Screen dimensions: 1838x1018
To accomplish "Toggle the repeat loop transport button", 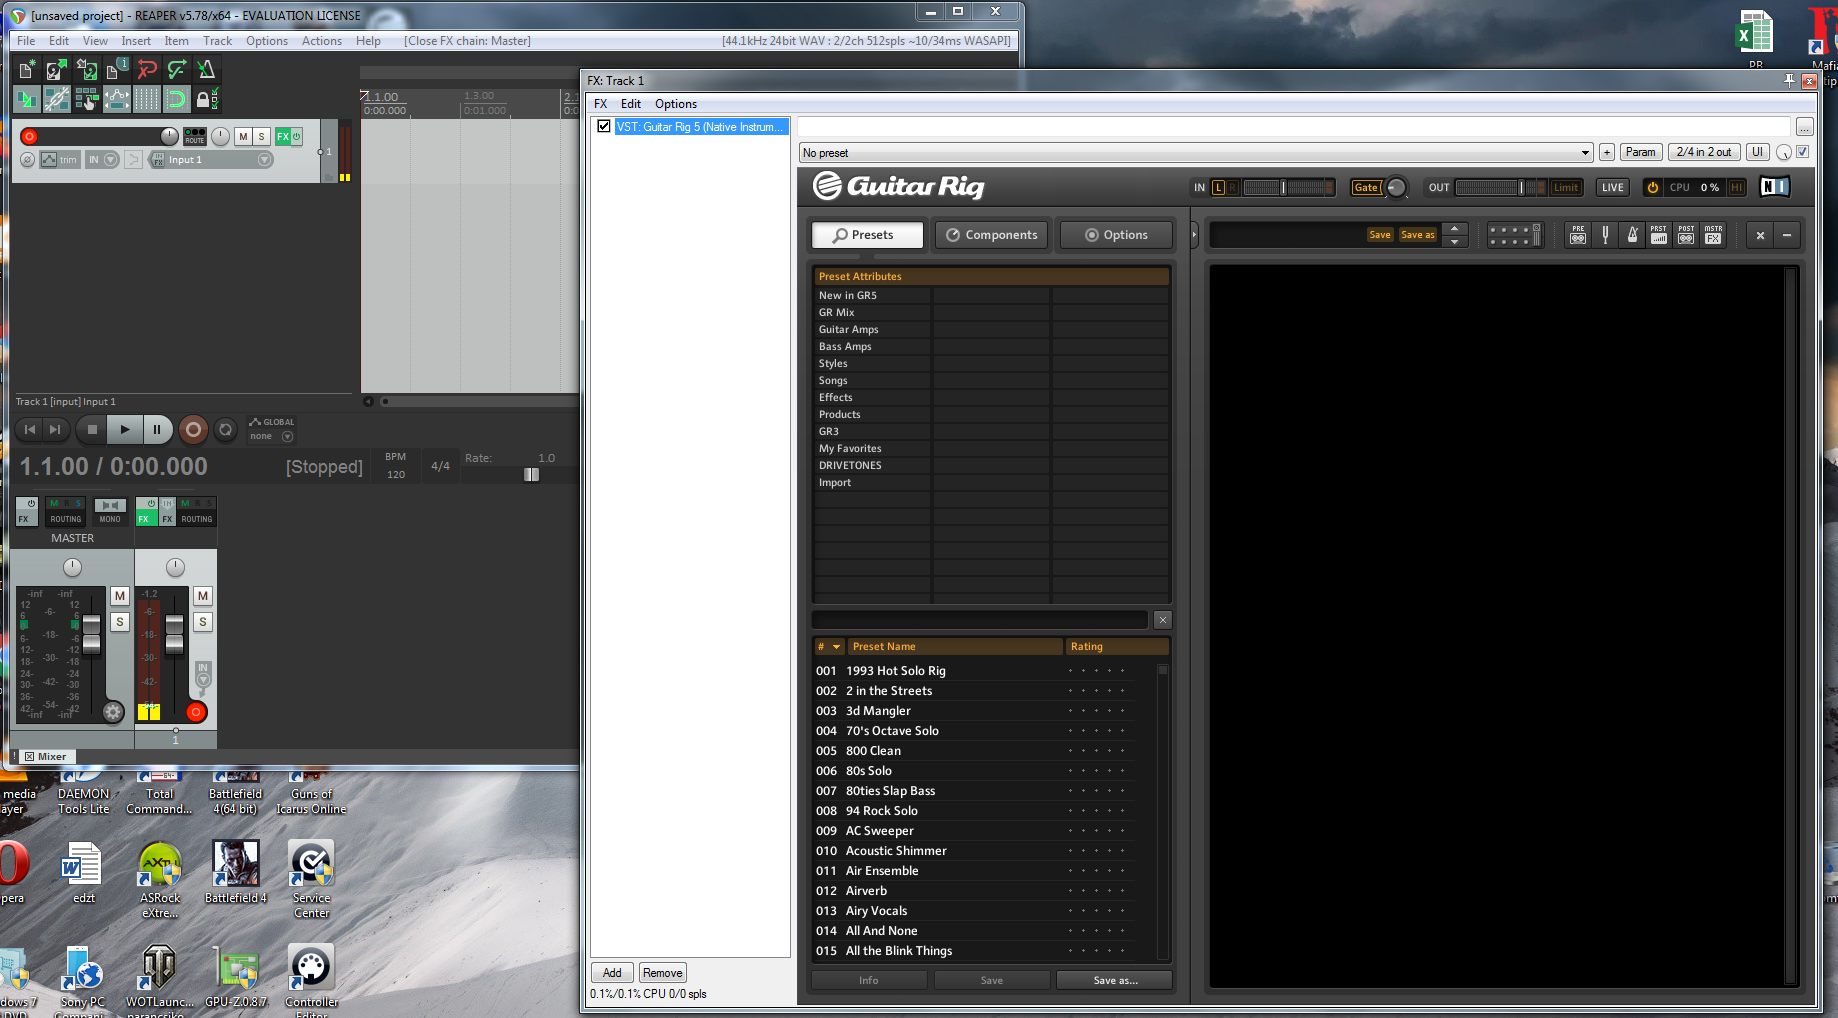I will pos(226,429).
